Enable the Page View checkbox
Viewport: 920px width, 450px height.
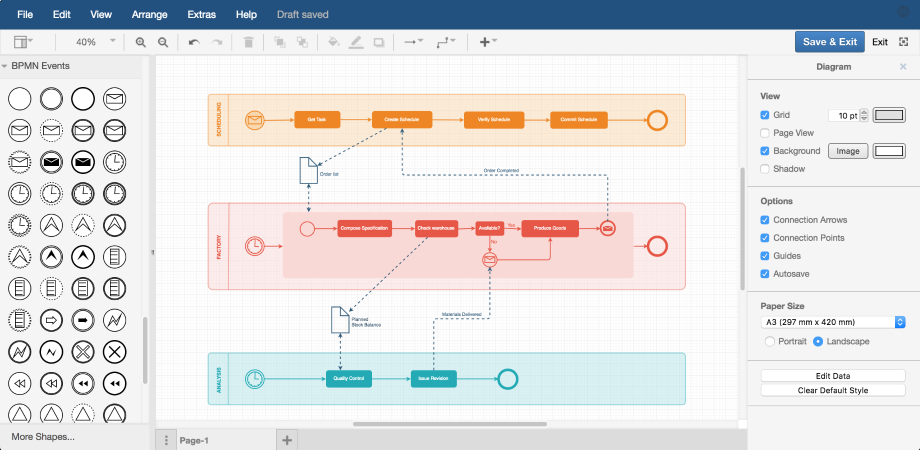(x=765, y=132)
